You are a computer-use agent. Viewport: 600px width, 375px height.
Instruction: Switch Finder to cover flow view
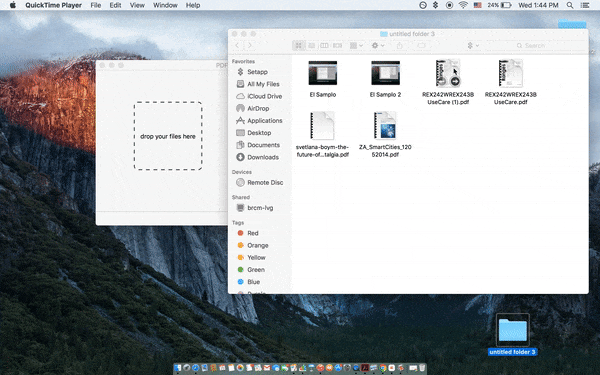point(338,46)
